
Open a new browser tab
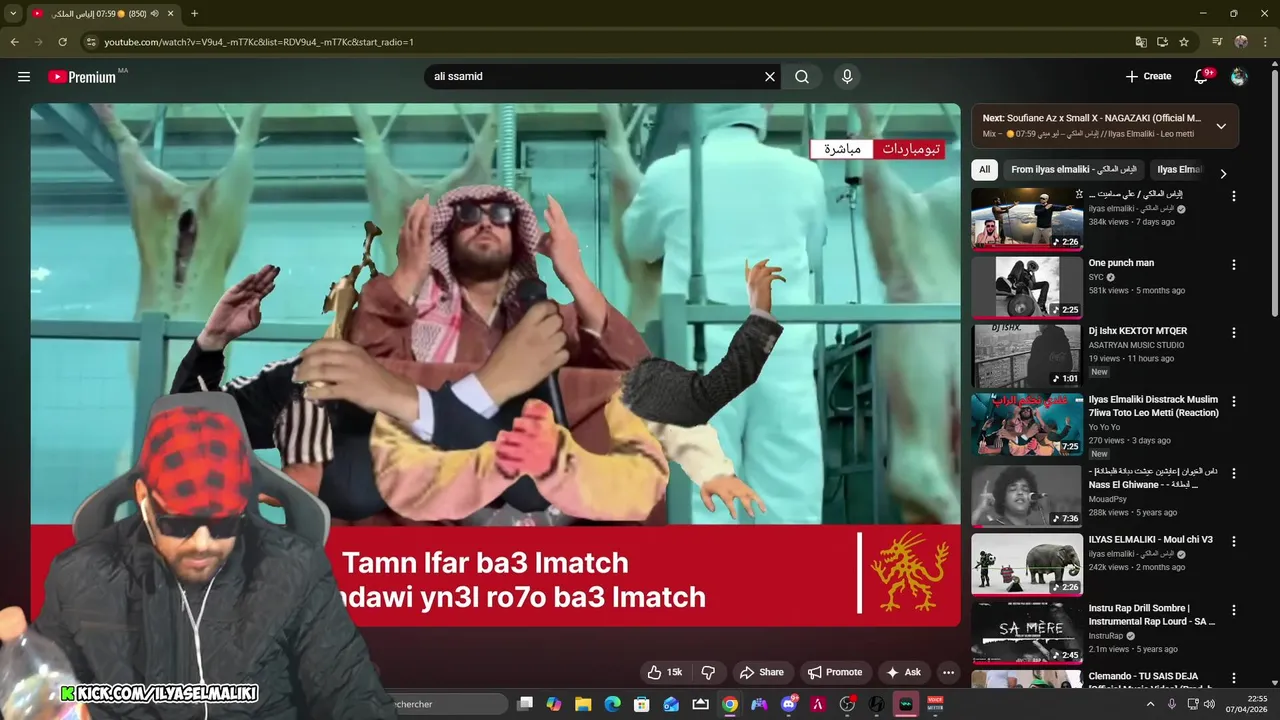(194, 14)
